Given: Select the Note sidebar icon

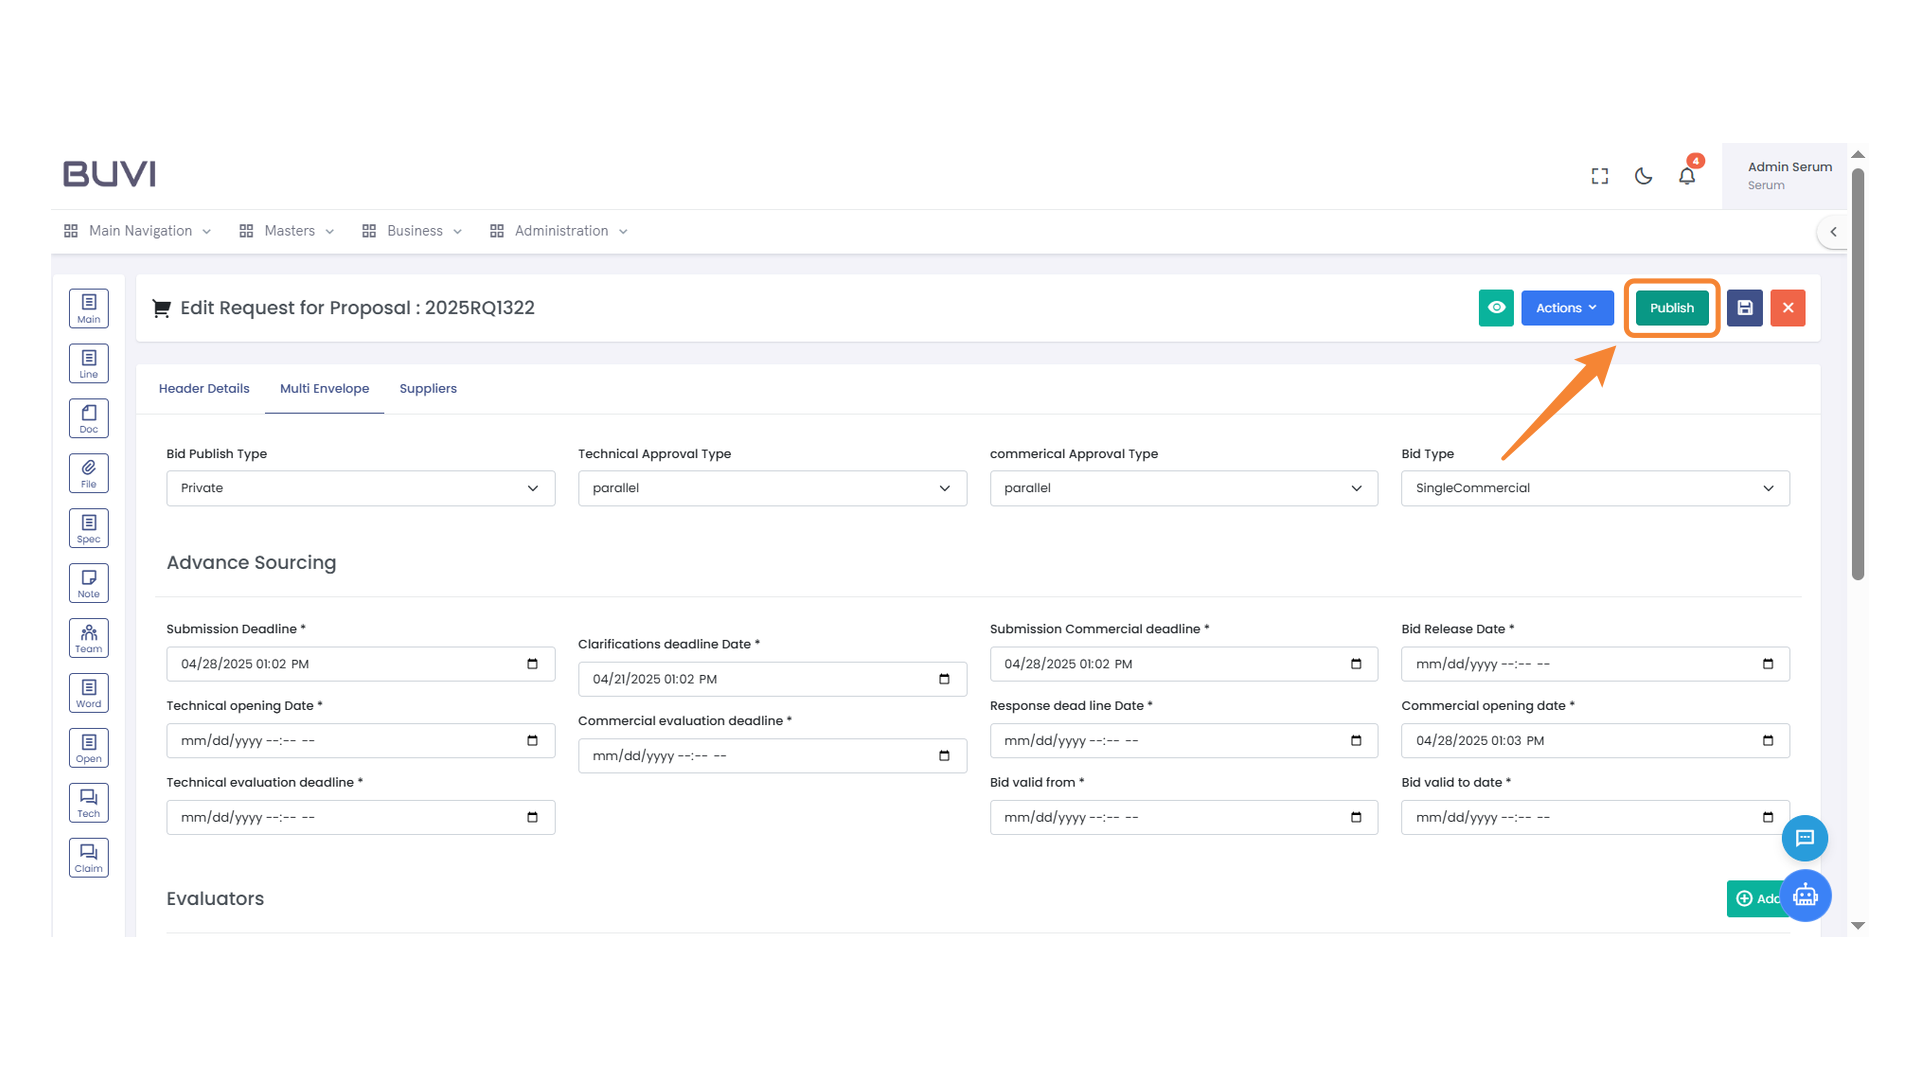Looking at the screenshot, I should [x=89, y=583].
